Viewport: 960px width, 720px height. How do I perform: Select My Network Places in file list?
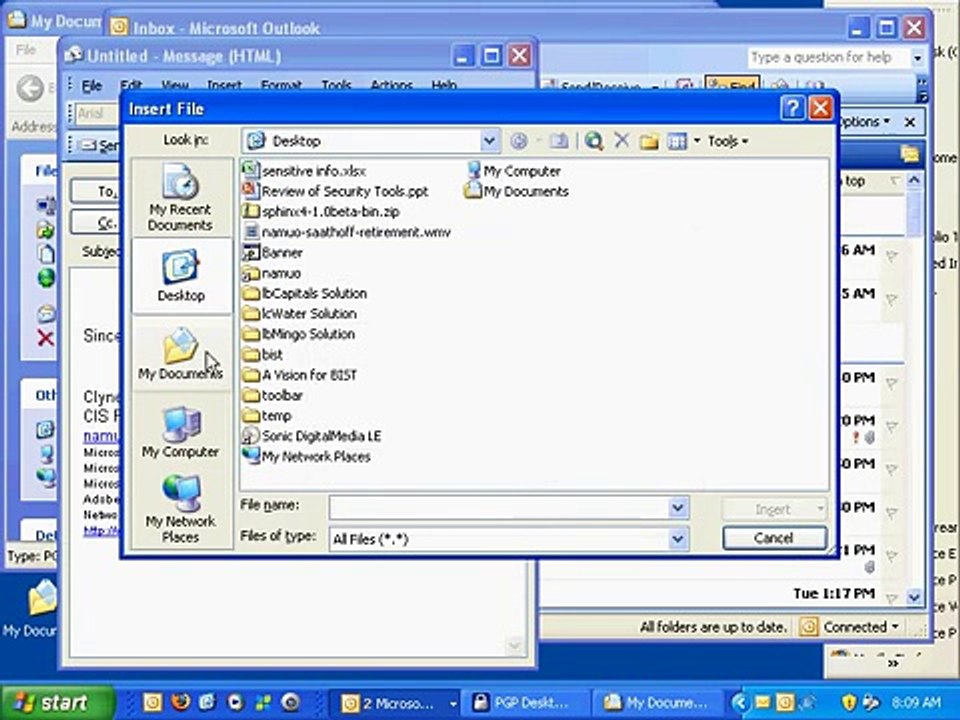click(x=306, y=457)
